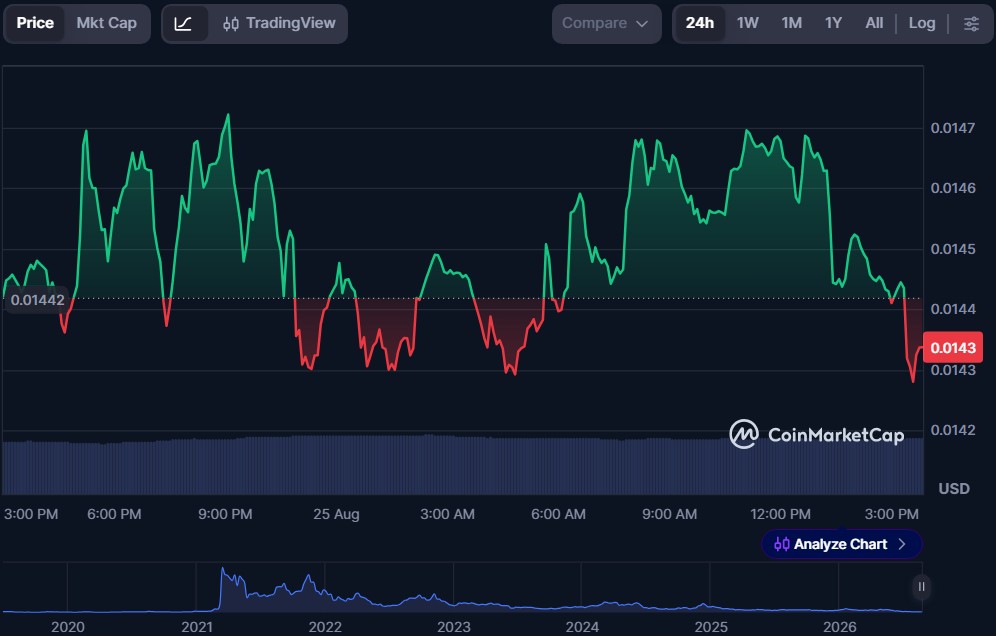This screenshot has width=996, height=636.
Task: Click the candlestick icon in Analyze Chart
Action: point(782,545)
